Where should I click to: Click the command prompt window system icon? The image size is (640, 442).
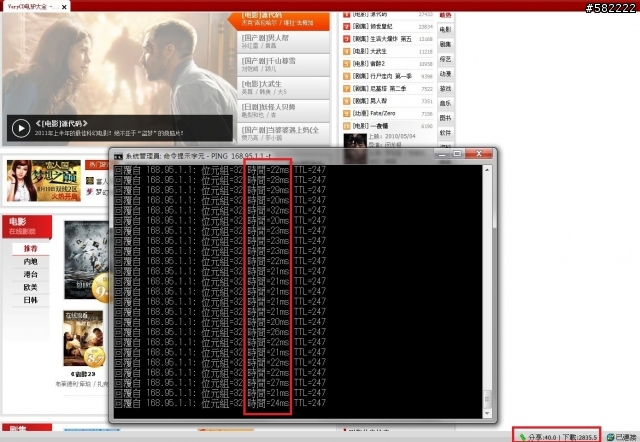pyautogui.click(x=118, y=156)
